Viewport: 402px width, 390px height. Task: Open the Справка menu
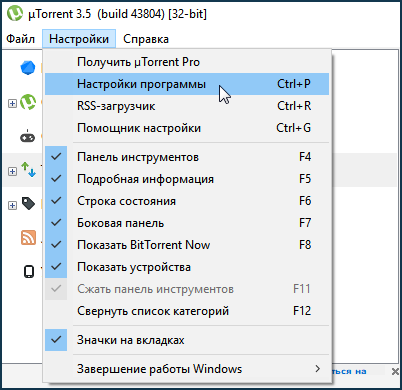pyautogui.click(x=146, y=39)
